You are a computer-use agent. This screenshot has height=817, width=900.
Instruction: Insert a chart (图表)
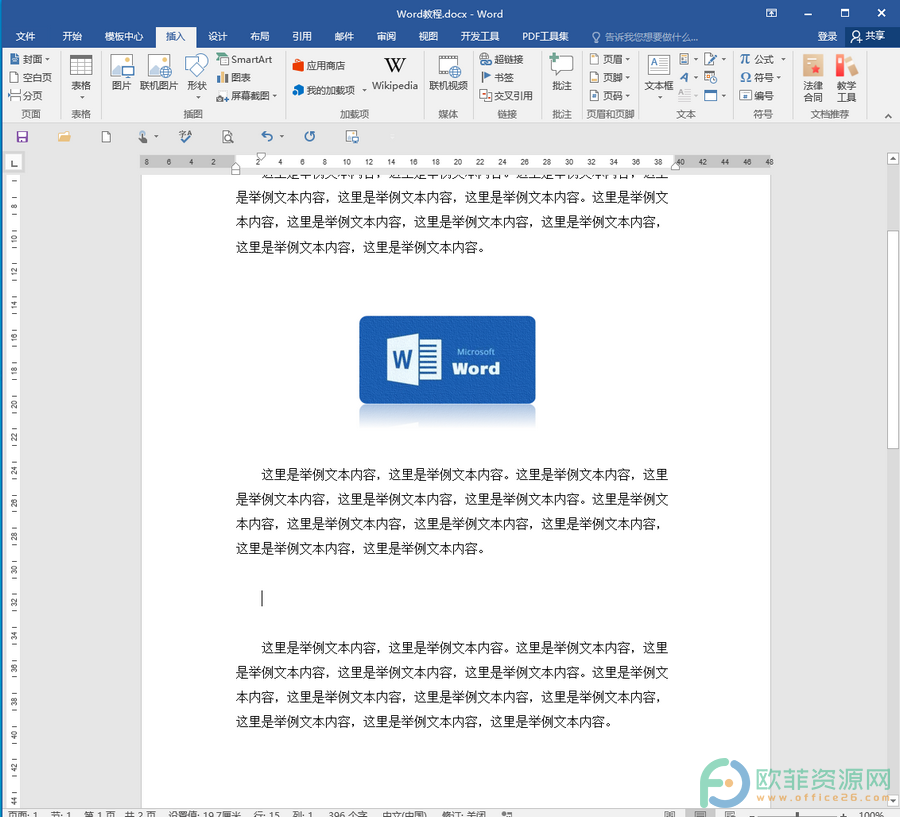pyautogui.click(x=234, y=78)
